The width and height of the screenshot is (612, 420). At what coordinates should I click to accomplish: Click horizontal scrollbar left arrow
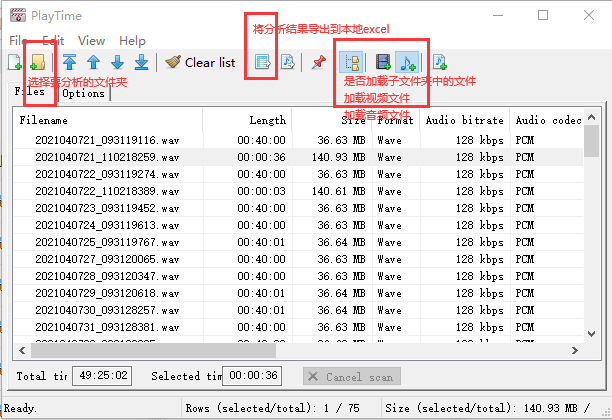(x=22, y=351)
